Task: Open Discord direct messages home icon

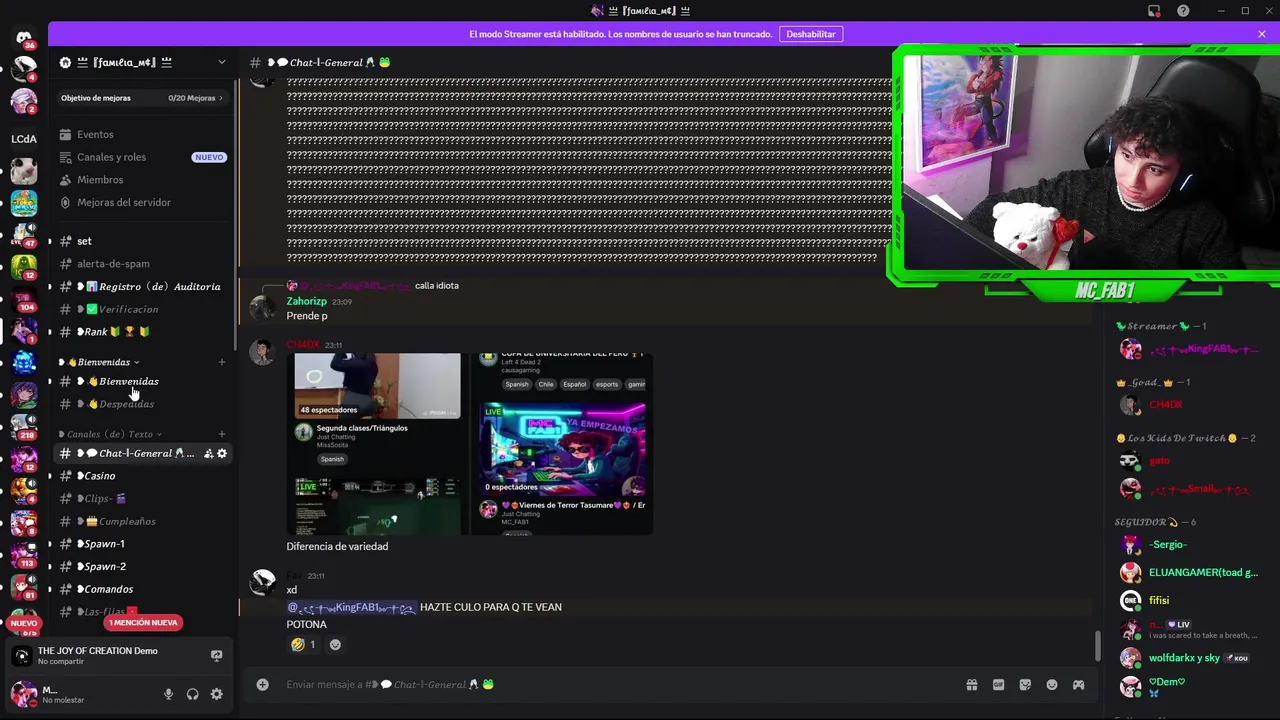Action: click(24, 38)
